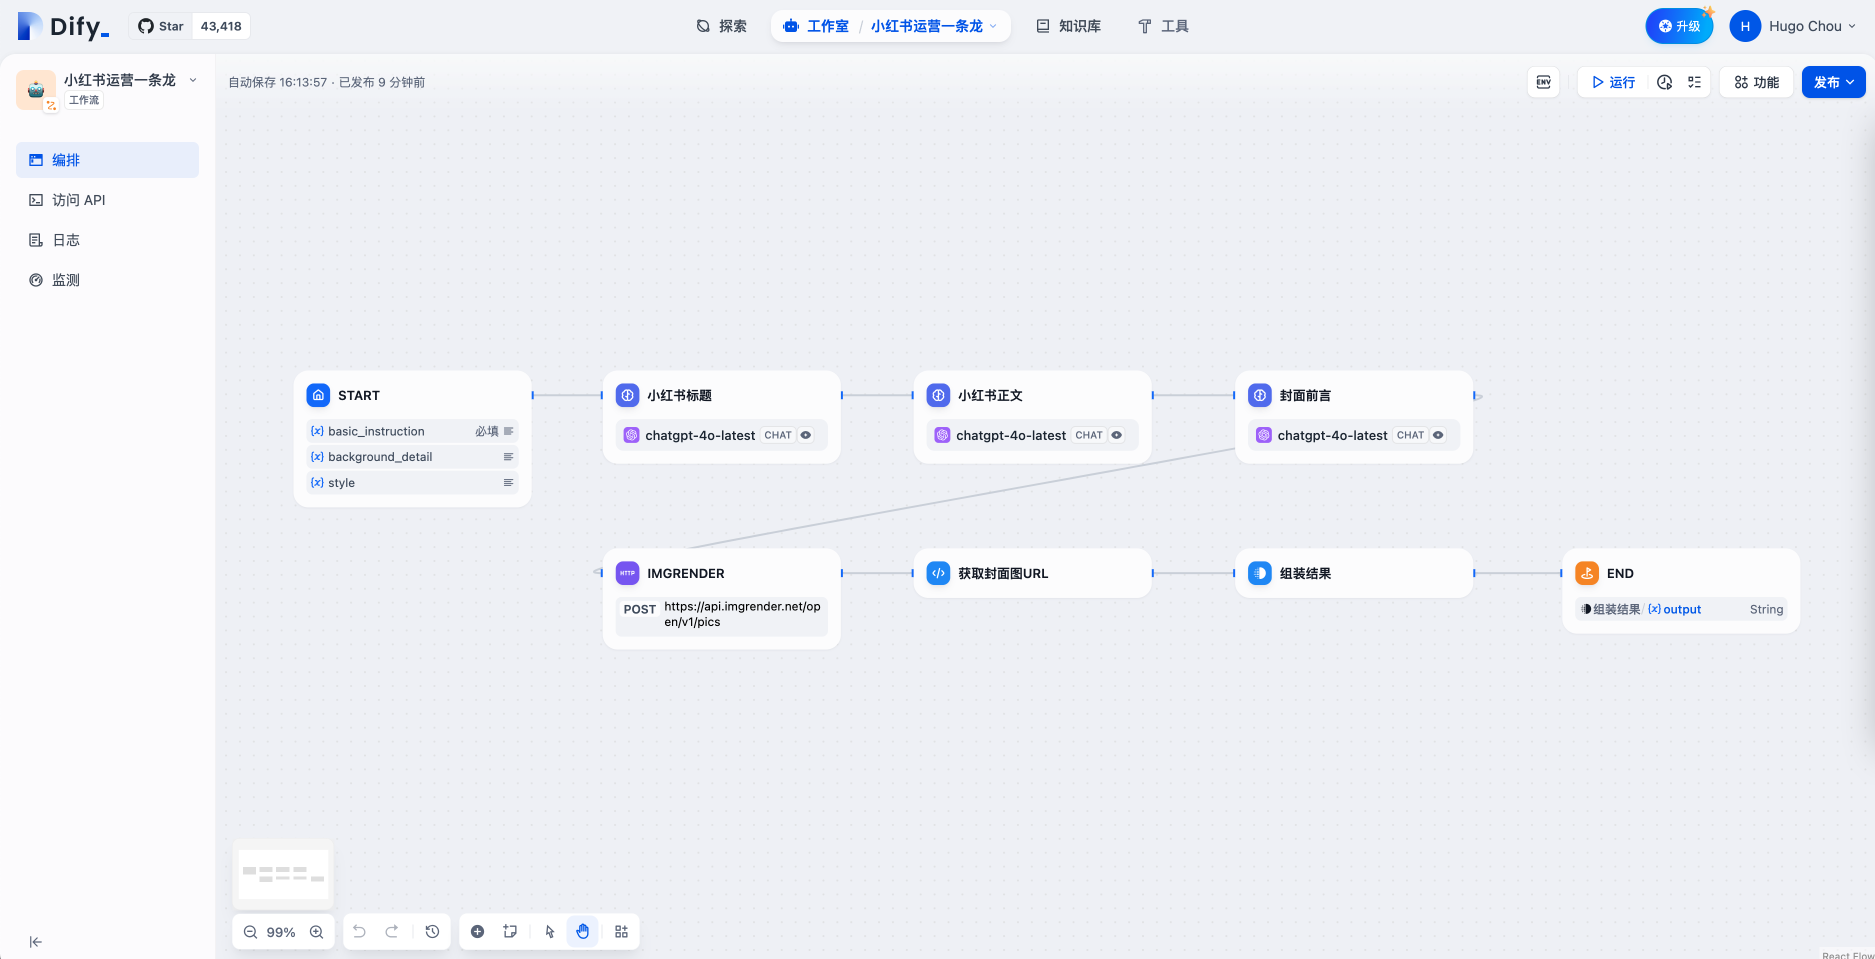The height and width of the screenshot is (959, 1875).
Task: Organize nodes with the layout icon
Action: [x=621, y=932]
